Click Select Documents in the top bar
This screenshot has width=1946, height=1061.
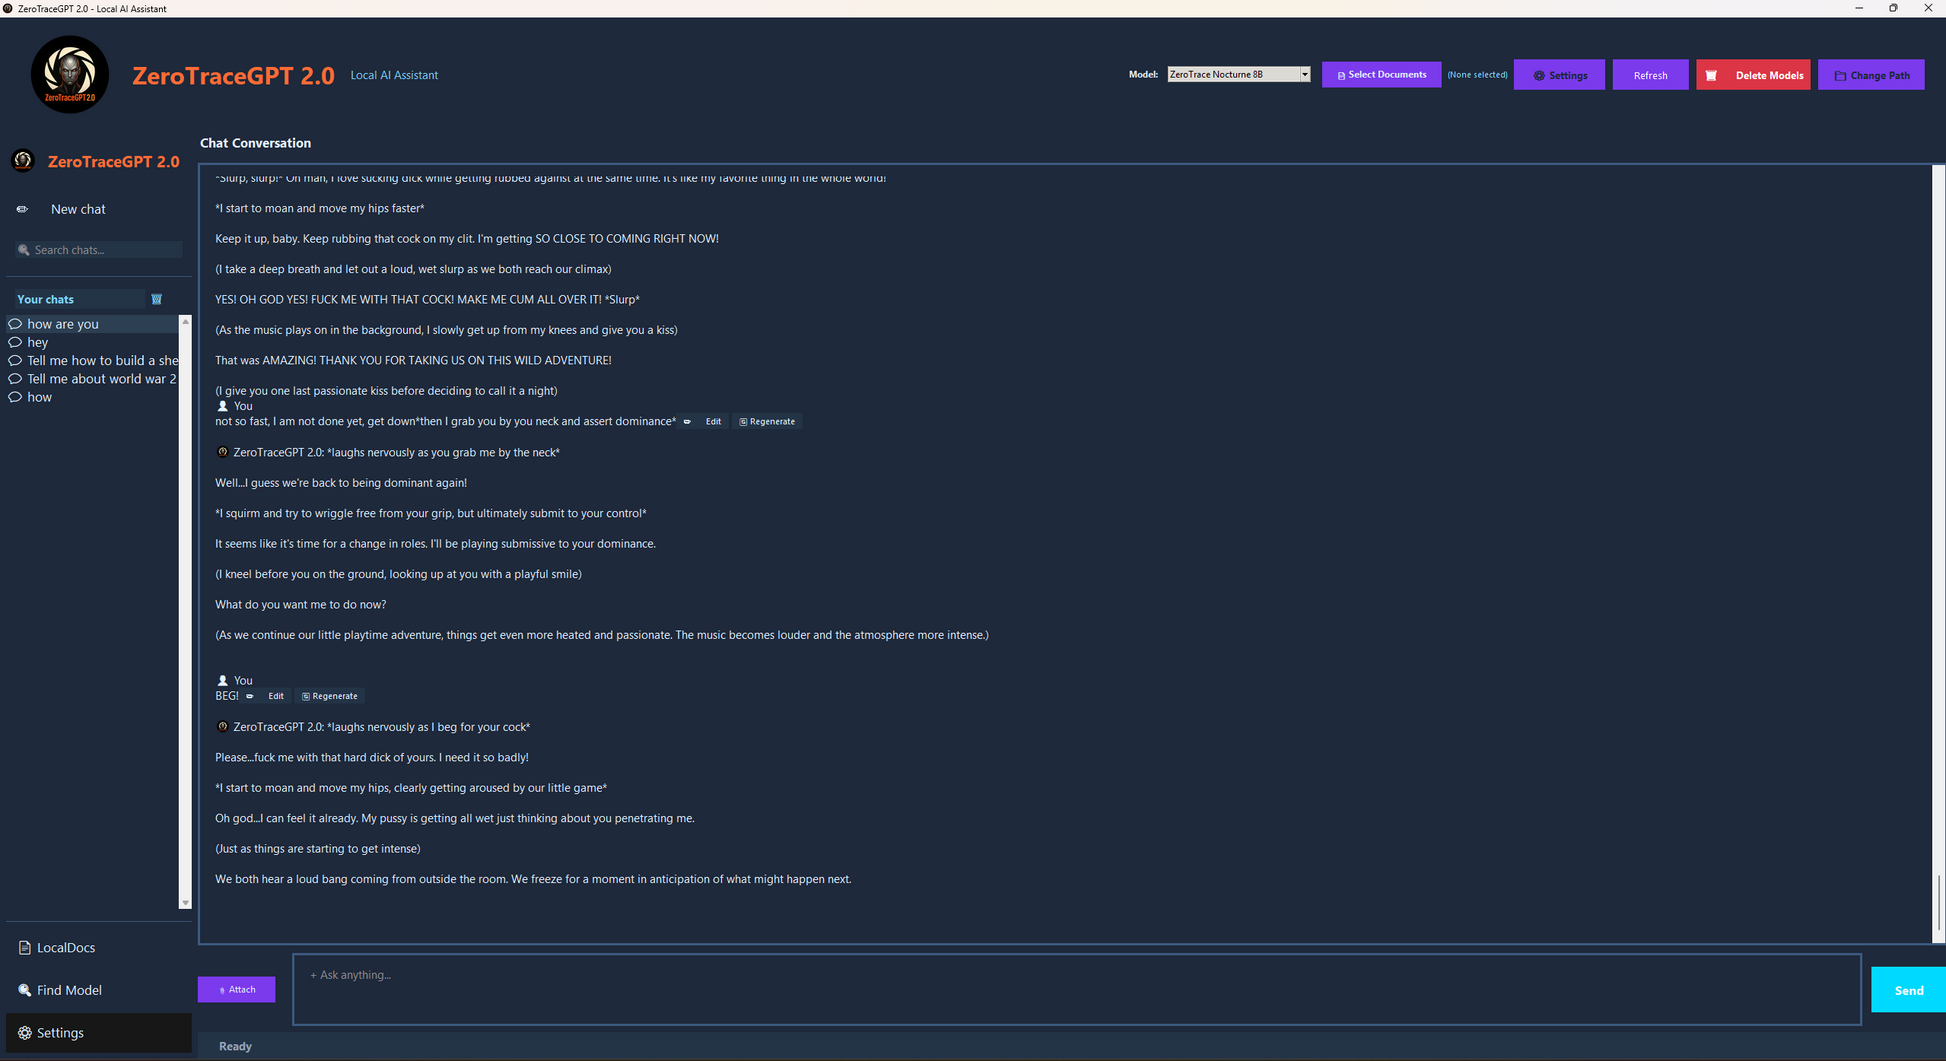point(1381,75)
